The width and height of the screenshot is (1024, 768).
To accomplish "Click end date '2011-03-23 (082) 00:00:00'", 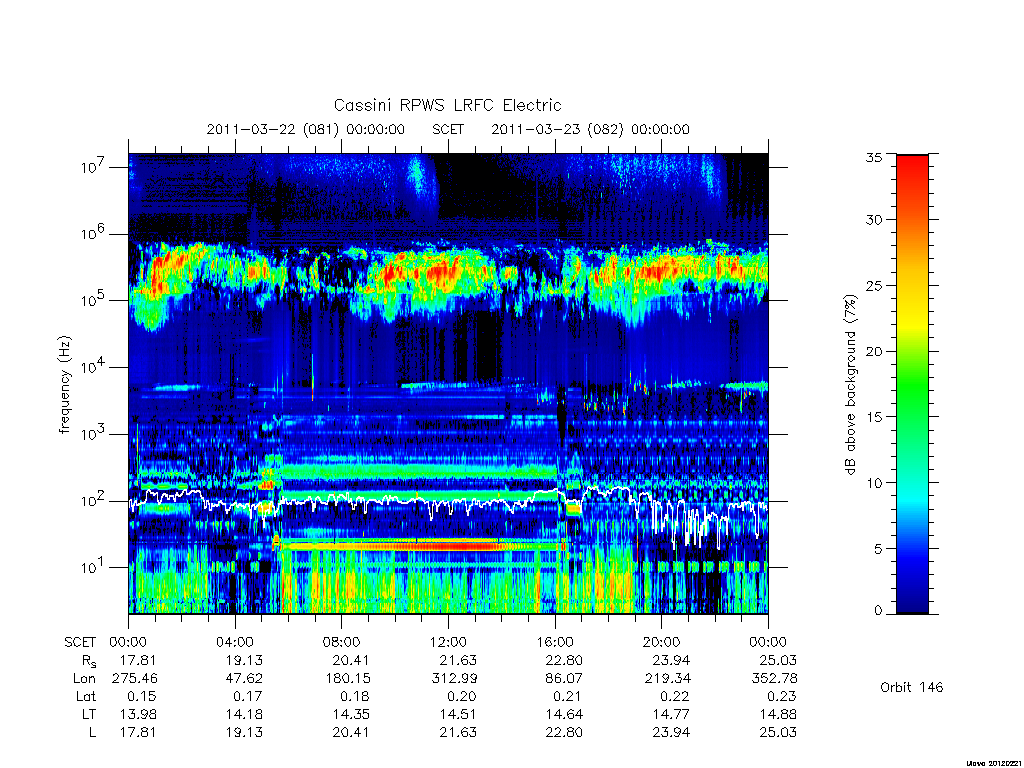I will pyautogui.click(x=590, y=129).
